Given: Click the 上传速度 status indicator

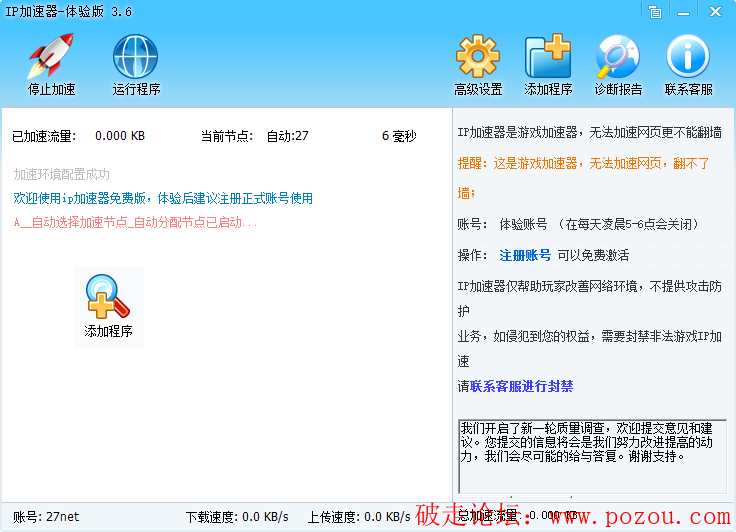Looking at the screenshot, I should [x=358, y=517].
